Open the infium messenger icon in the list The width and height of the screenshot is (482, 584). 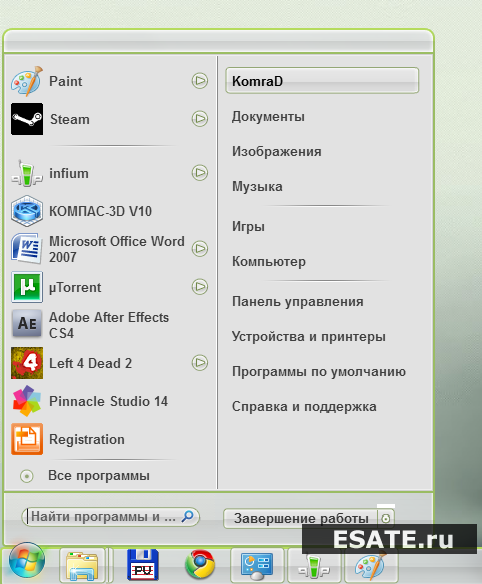[x=27, y=173]
